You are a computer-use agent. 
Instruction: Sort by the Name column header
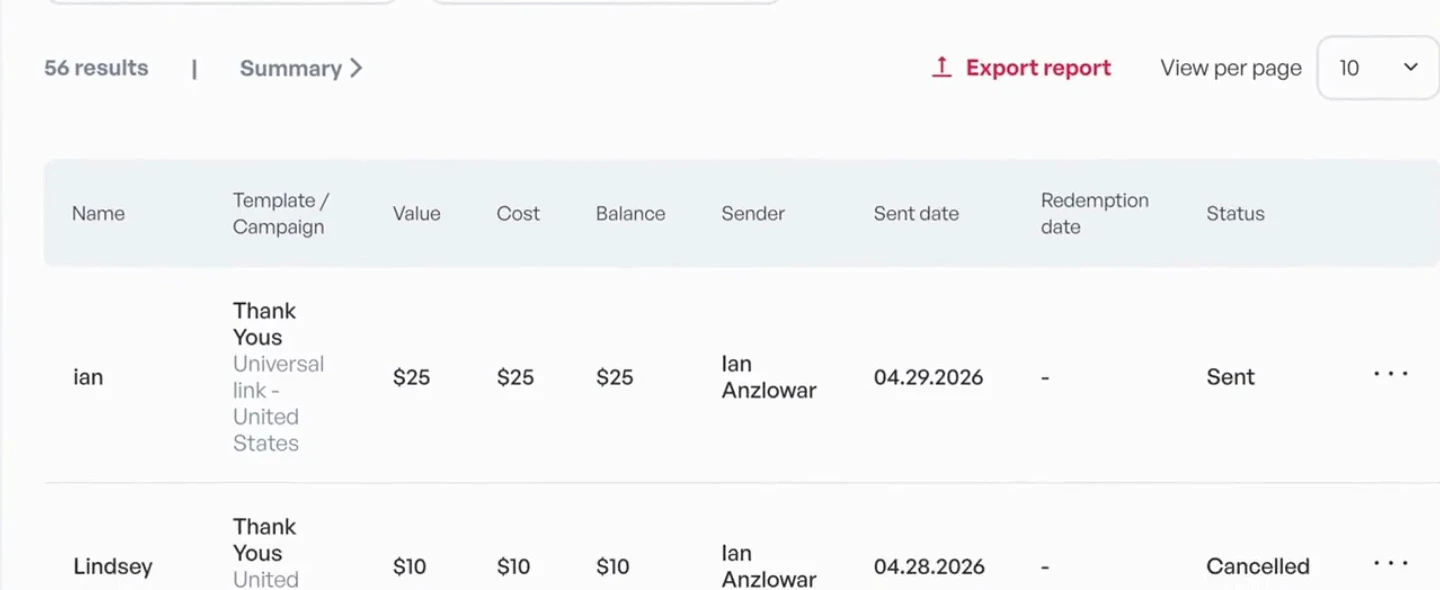coord(98,213)
